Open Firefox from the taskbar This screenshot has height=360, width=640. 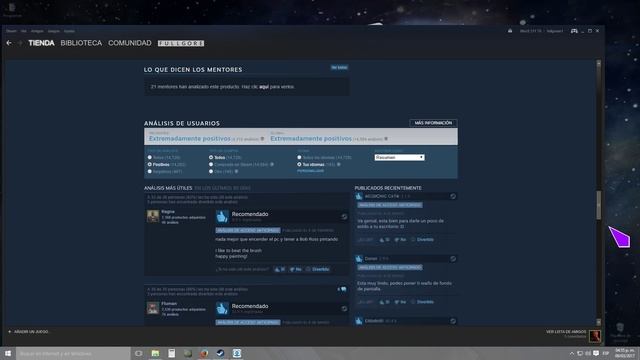(204, 353)
